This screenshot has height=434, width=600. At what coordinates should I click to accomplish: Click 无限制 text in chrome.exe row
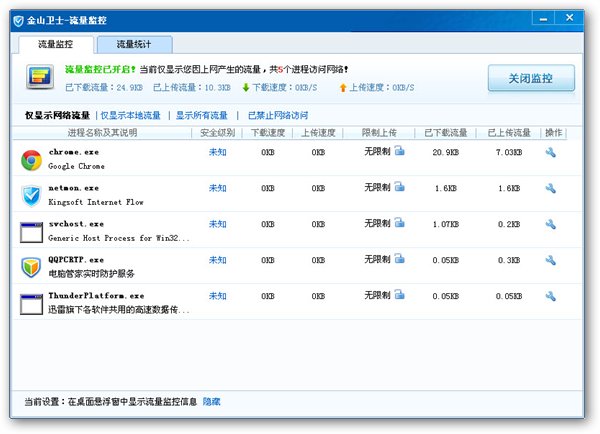click(x=377, y=152)
